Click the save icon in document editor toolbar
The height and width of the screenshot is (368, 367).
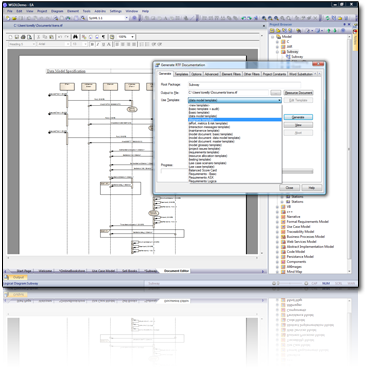[x=17, y=37]
